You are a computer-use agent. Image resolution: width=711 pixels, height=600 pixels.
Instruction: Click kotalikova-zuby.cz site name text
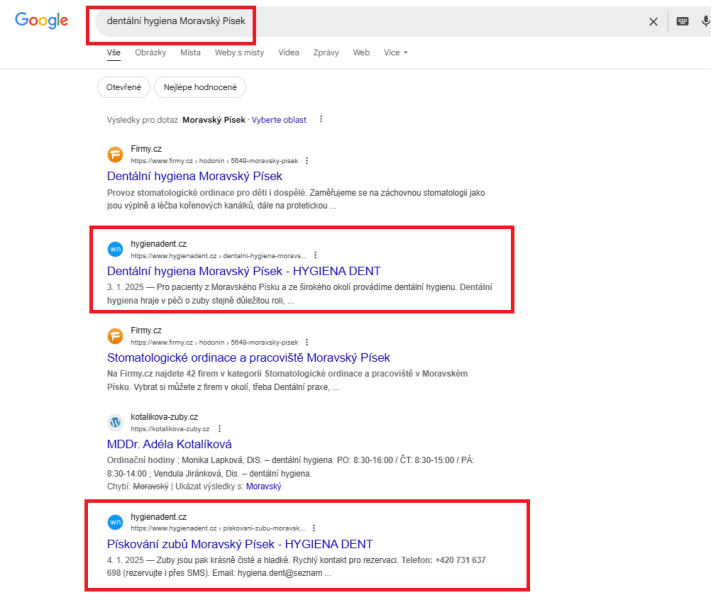coord(164,417)
